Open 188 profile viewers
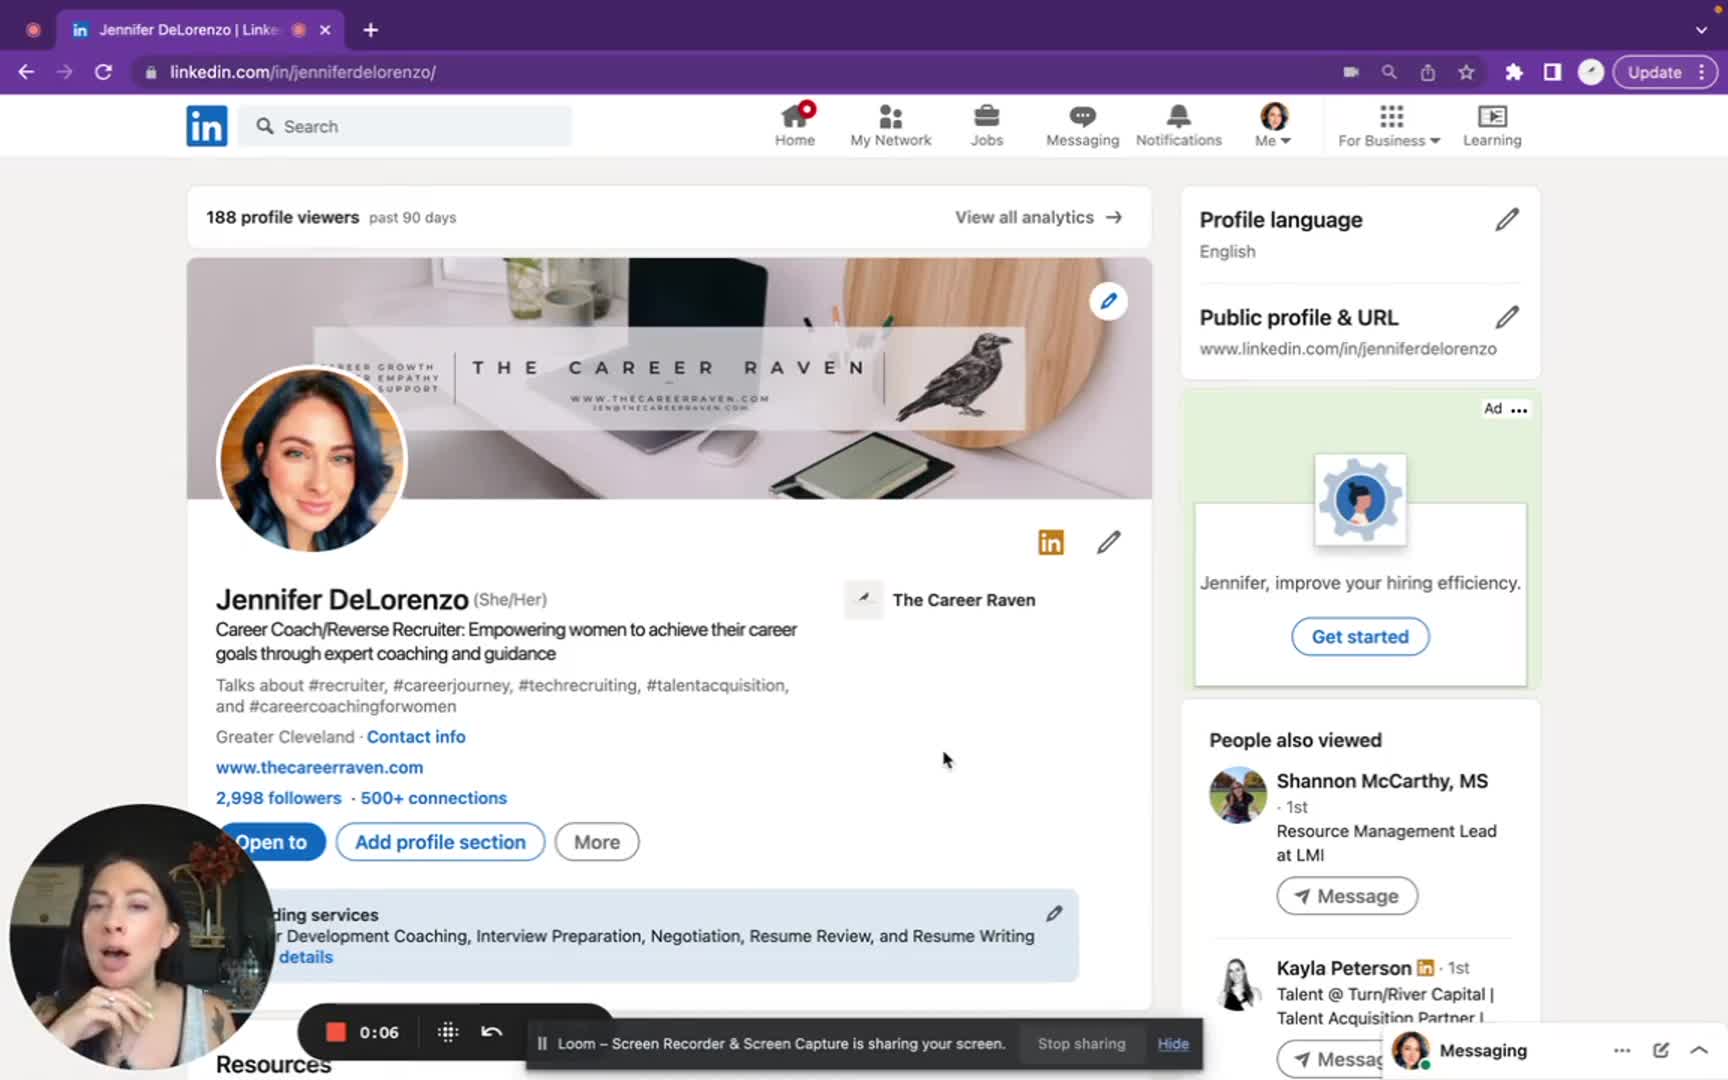This screenshot has height=1080, width=1728. point(282,217)
